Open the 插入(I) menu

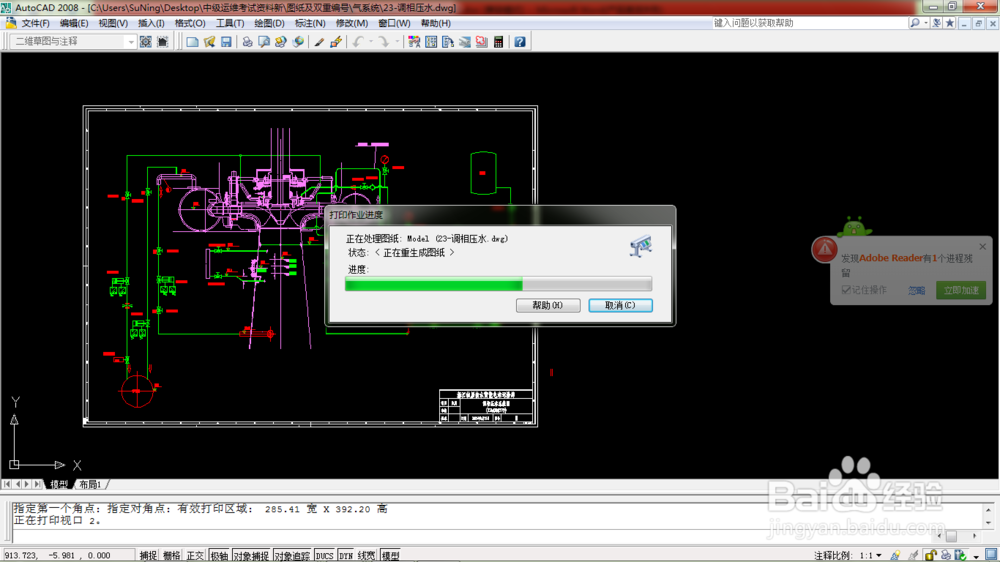tap(151, 23)
